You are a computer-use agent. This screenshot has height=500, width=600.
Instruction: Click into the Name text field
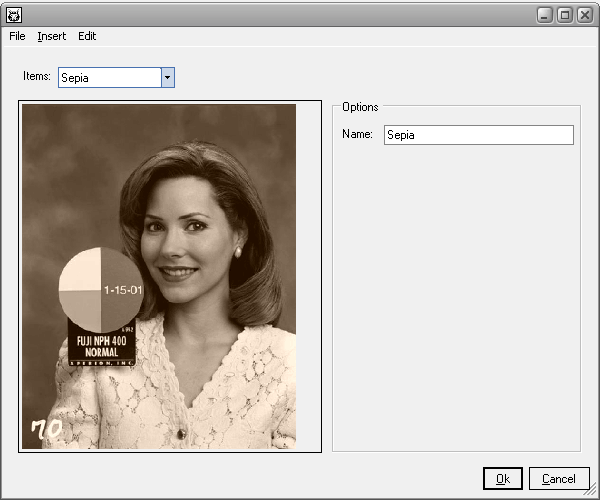pyautogui.click(x=478, y=135)
